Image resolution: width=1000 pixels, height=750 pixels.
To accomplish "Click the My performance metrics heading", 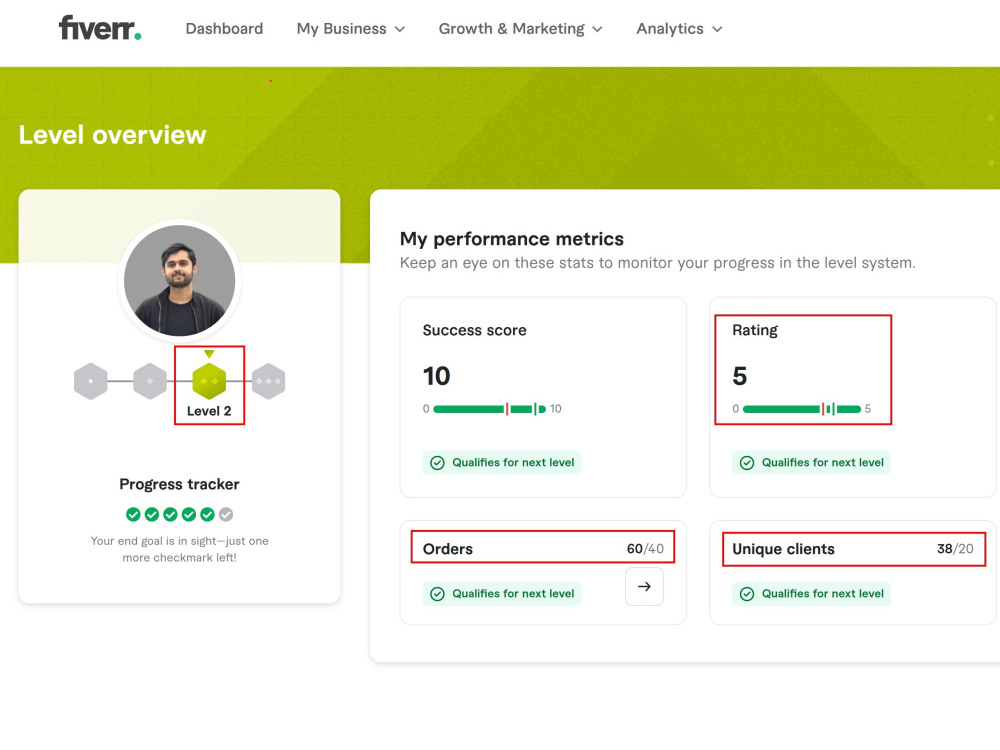I will click(511, 239).
